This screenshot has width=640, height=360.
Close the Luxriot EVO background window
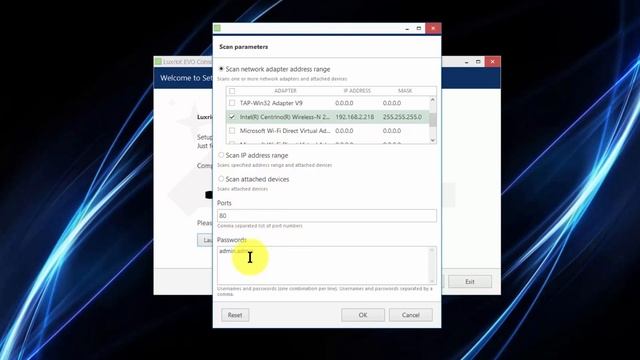click(x=492, y=62)
